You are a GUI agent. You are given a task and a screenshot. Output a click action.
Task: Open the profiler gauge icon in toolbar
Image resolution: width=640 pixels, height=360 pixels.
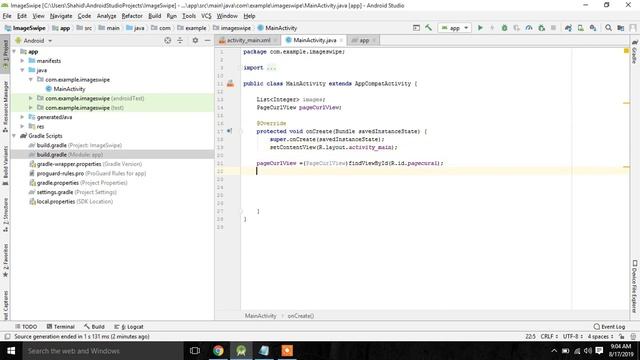[x=529, y=28]
